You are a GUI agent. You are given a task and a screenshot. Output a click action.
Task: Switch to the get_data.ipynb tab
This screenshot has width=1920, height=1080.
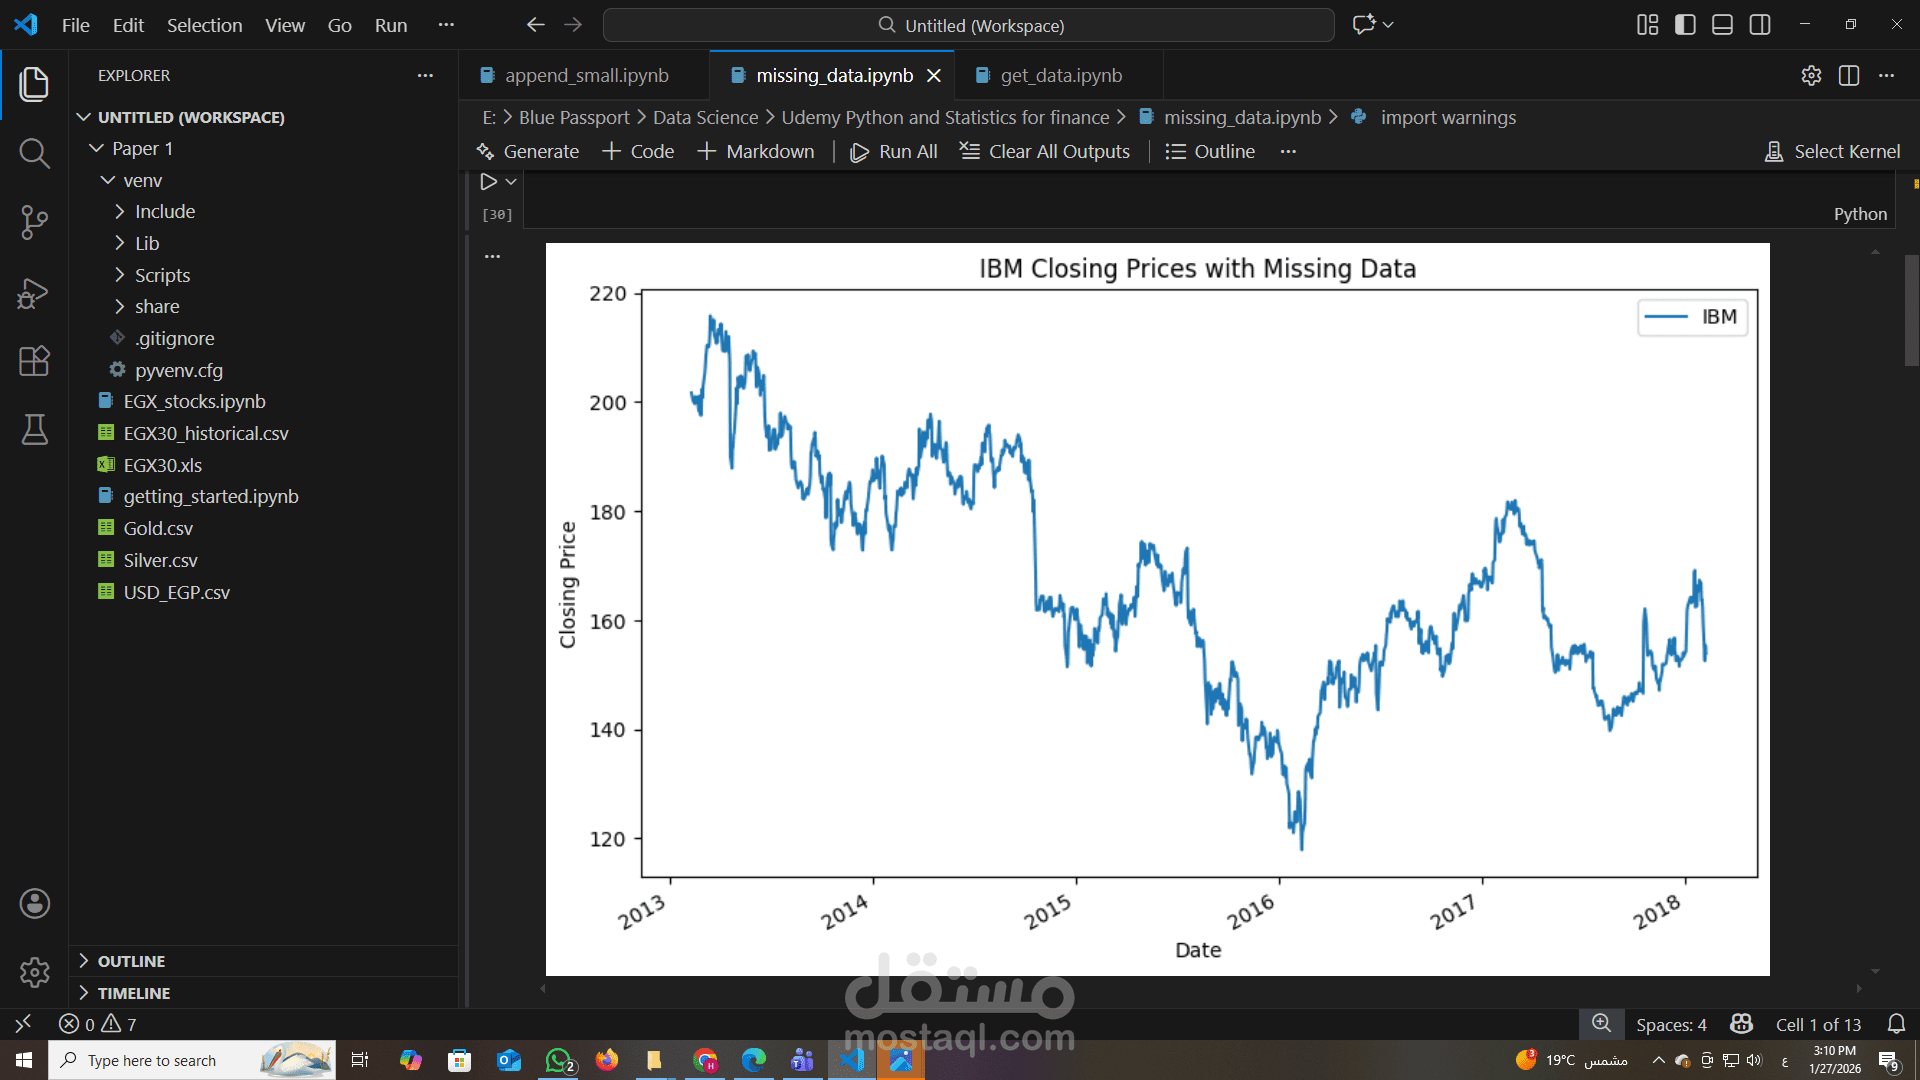coord(1060,76)
